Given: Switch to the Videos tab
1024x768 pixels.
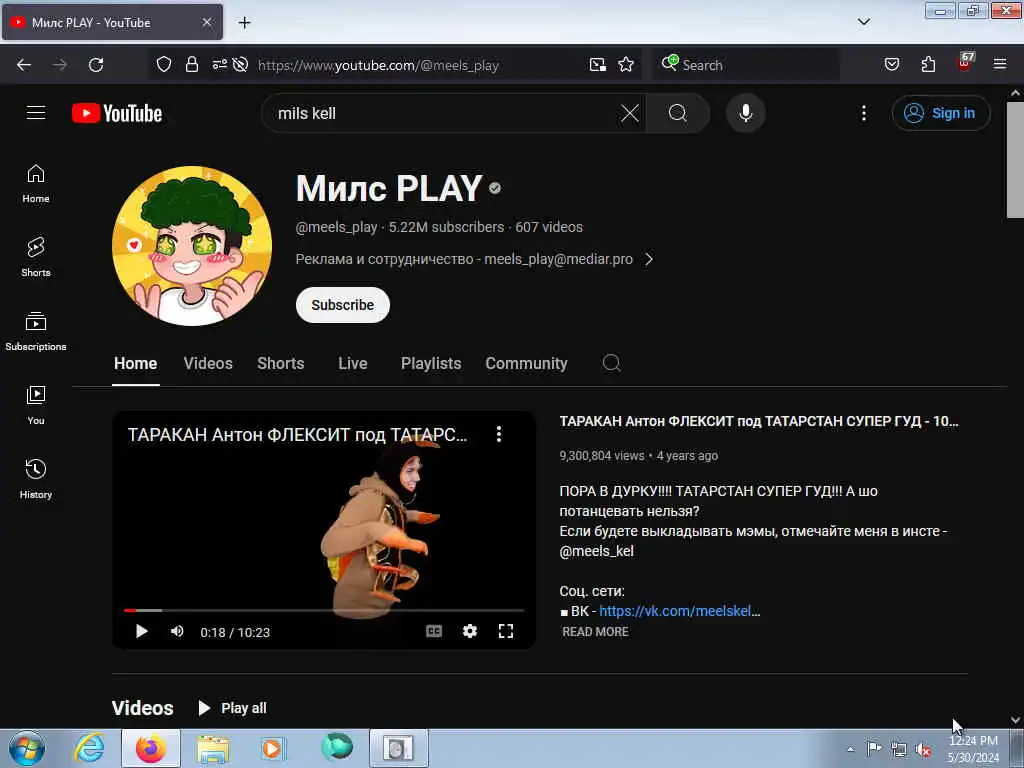Looking at the screenshot, I should pos(208,364).
